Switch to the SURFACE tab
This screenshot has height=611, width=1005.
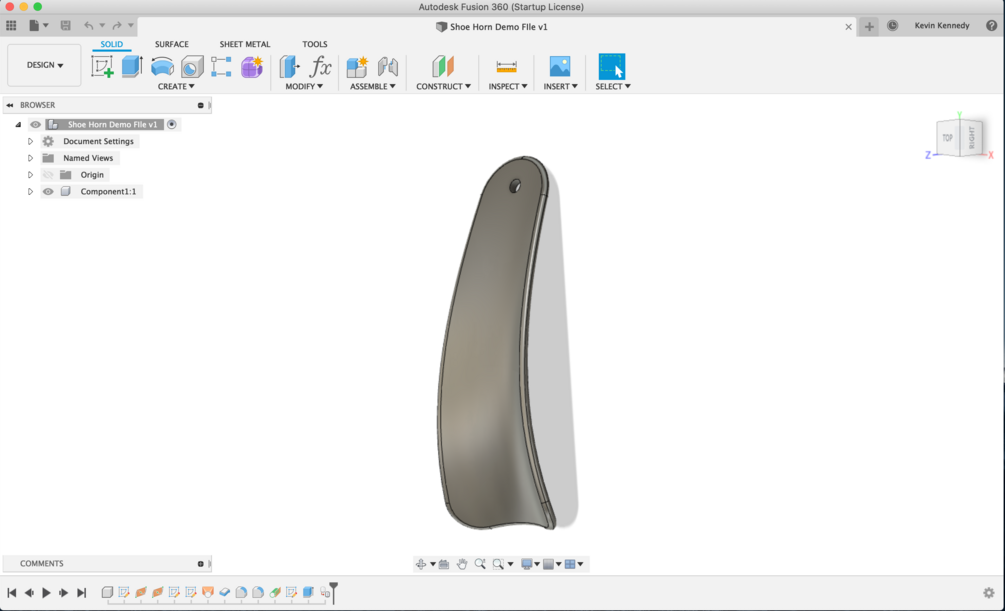click(x=172, y=44)
